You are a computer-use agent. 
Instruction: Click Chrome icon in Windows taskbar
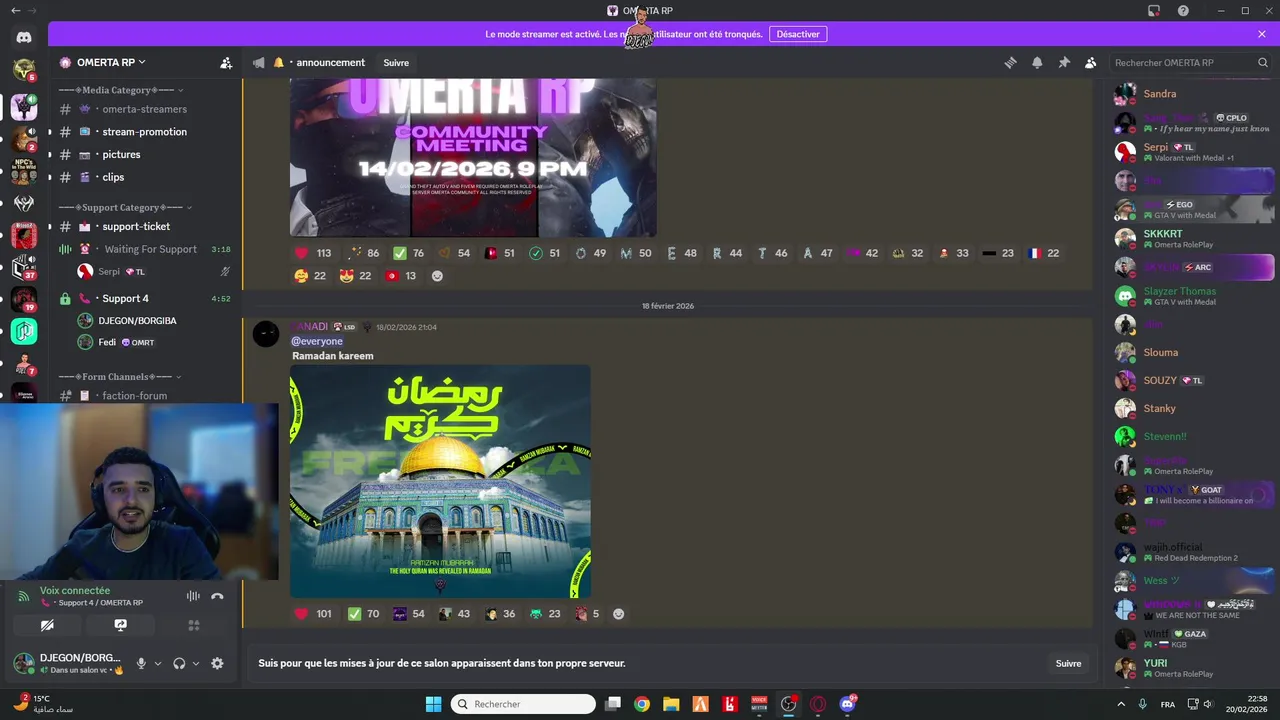coord(642,704)
